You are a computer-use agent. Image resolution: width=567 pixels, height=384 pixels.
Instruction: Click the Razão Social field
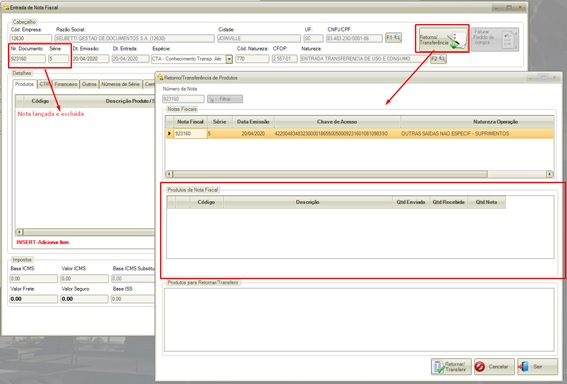click(x=134, y=38)
